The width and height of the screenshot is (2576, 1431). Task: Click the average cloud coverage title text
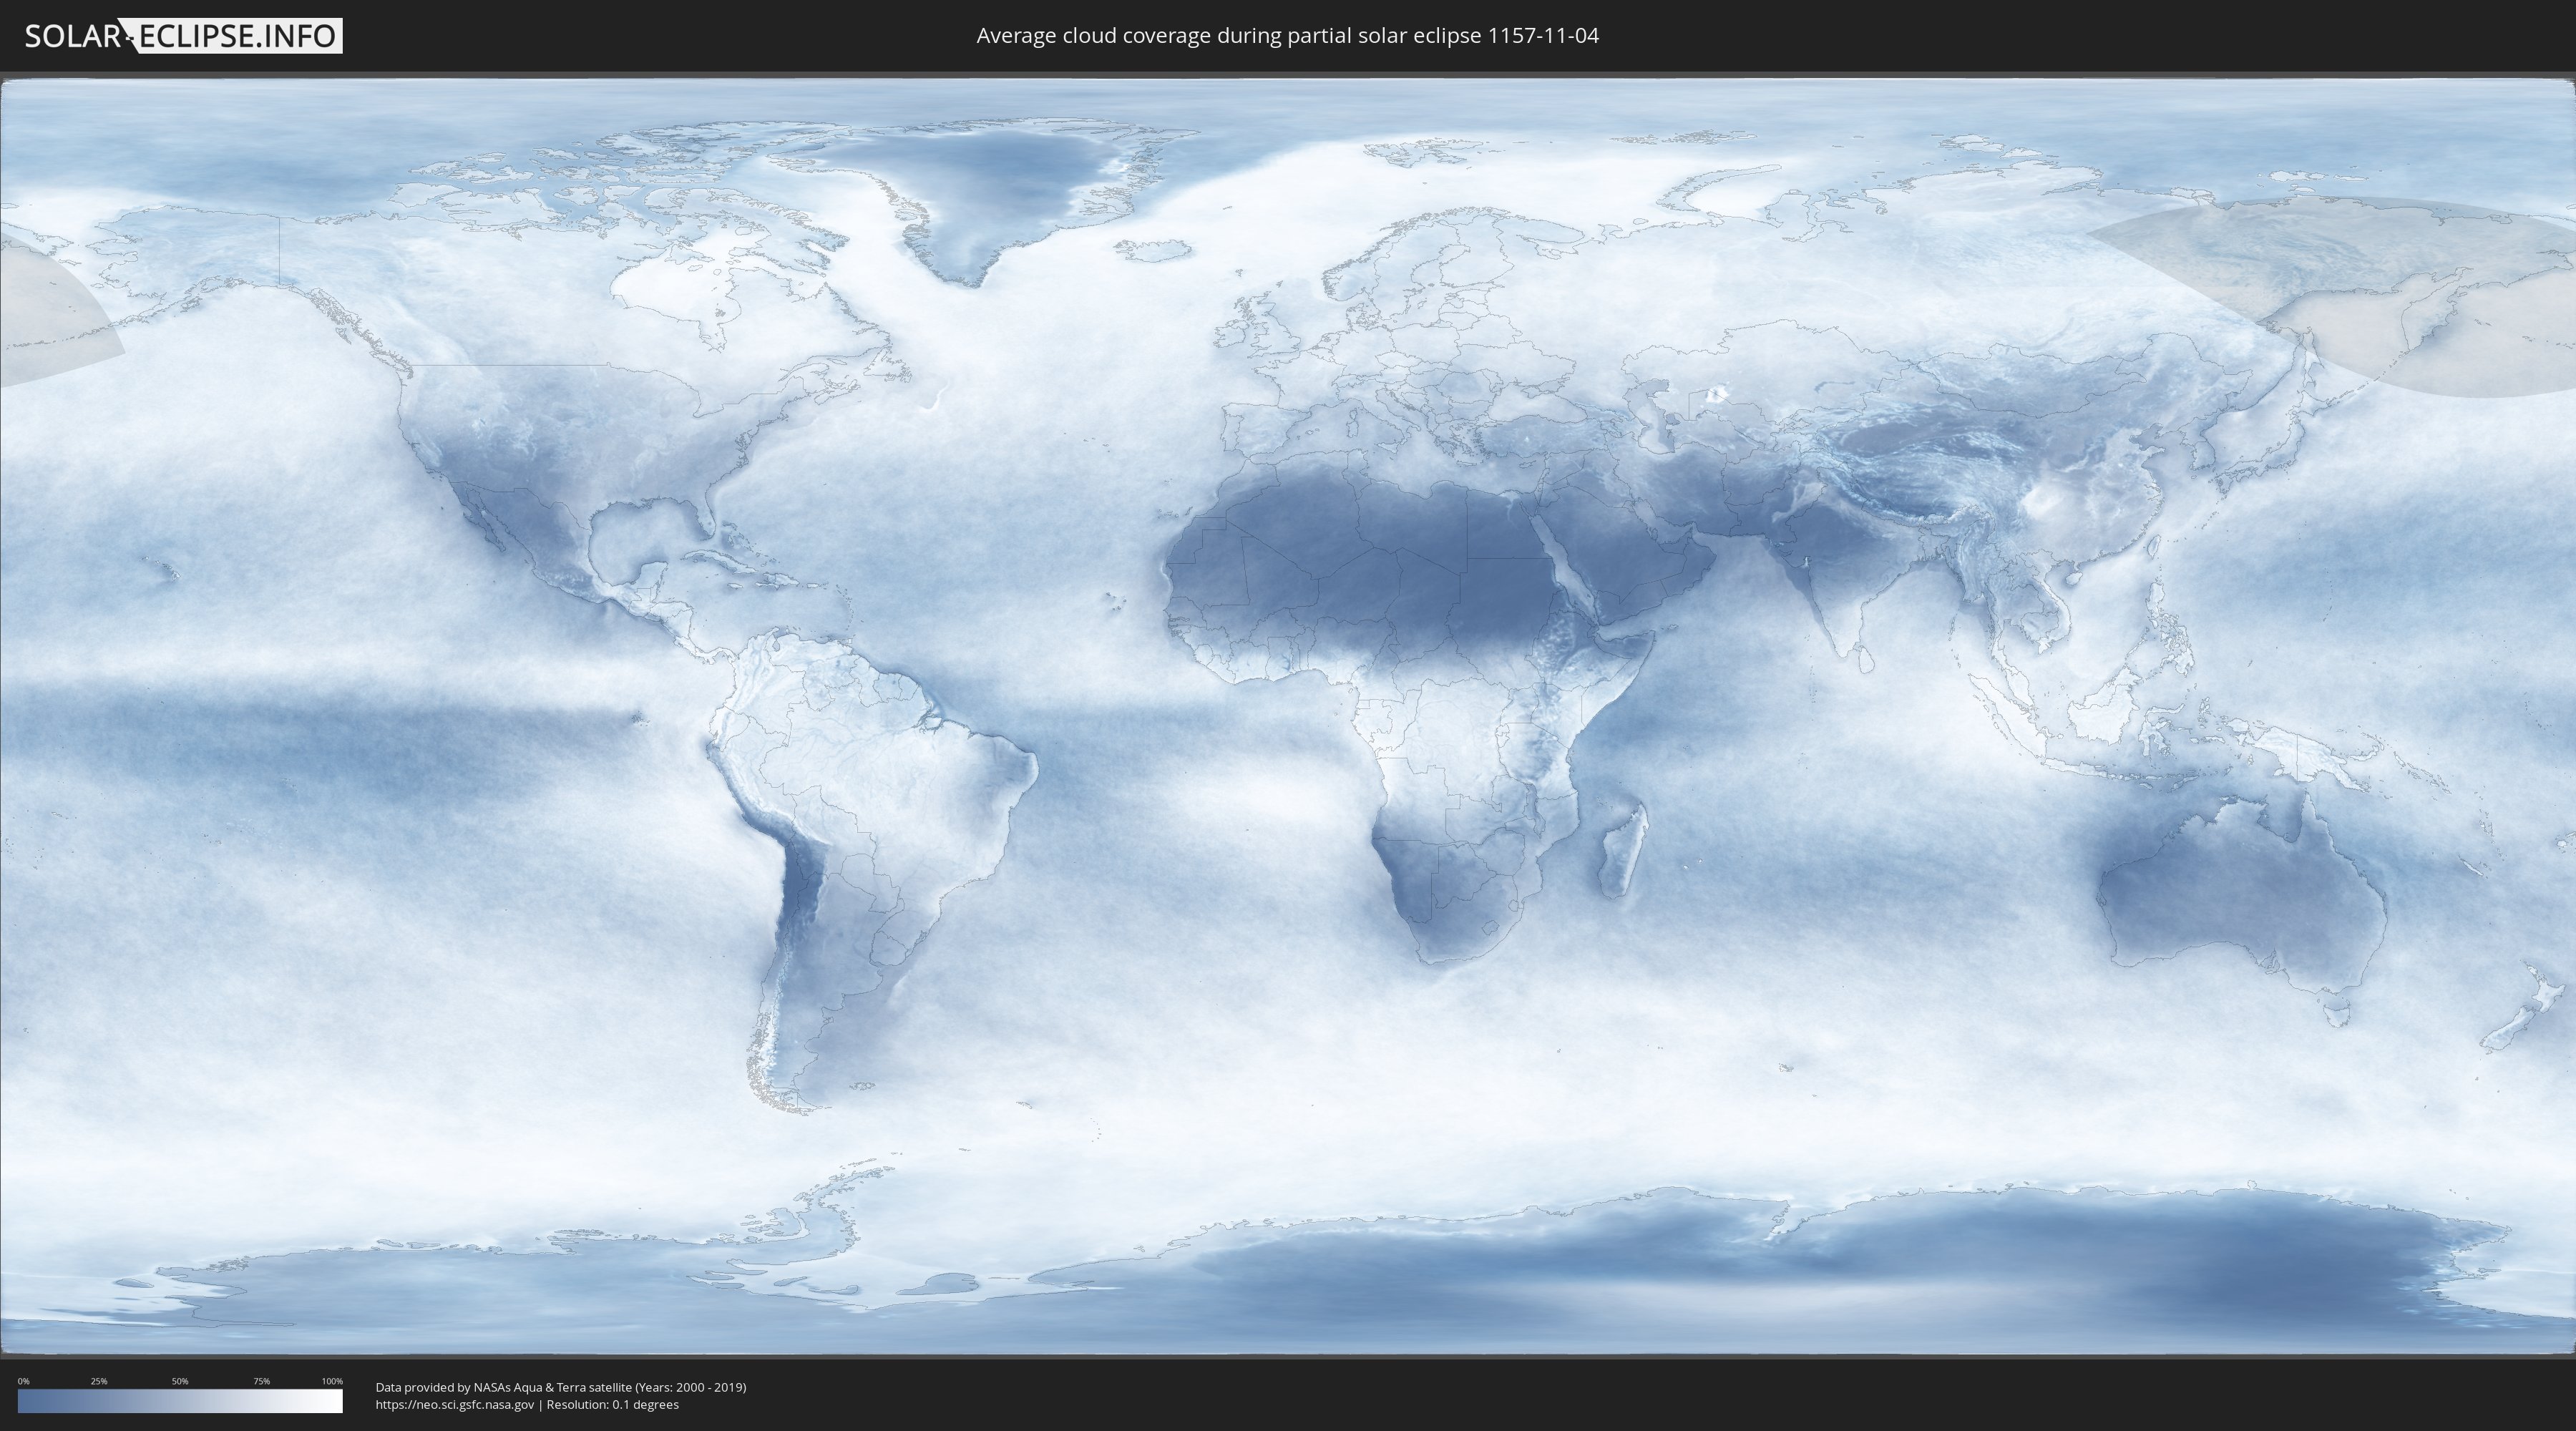(x=1287, y=36)
